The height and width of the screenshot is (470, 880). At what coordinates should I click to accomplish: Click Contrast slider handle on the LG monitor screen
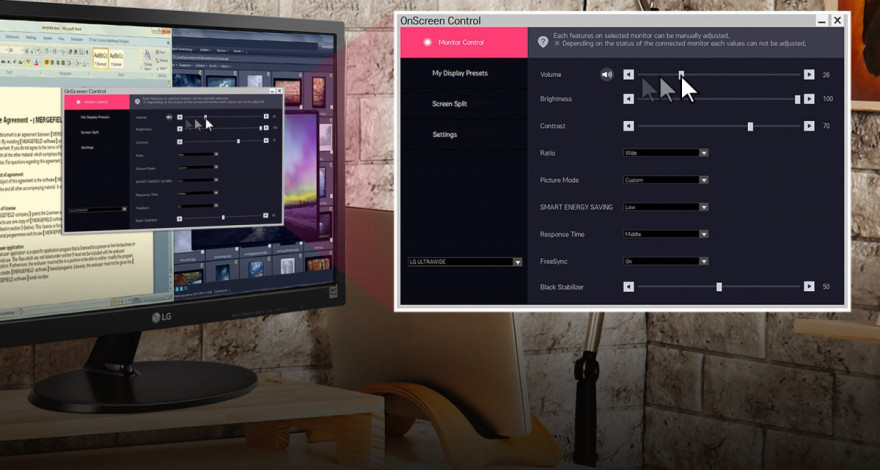point(239,141)
